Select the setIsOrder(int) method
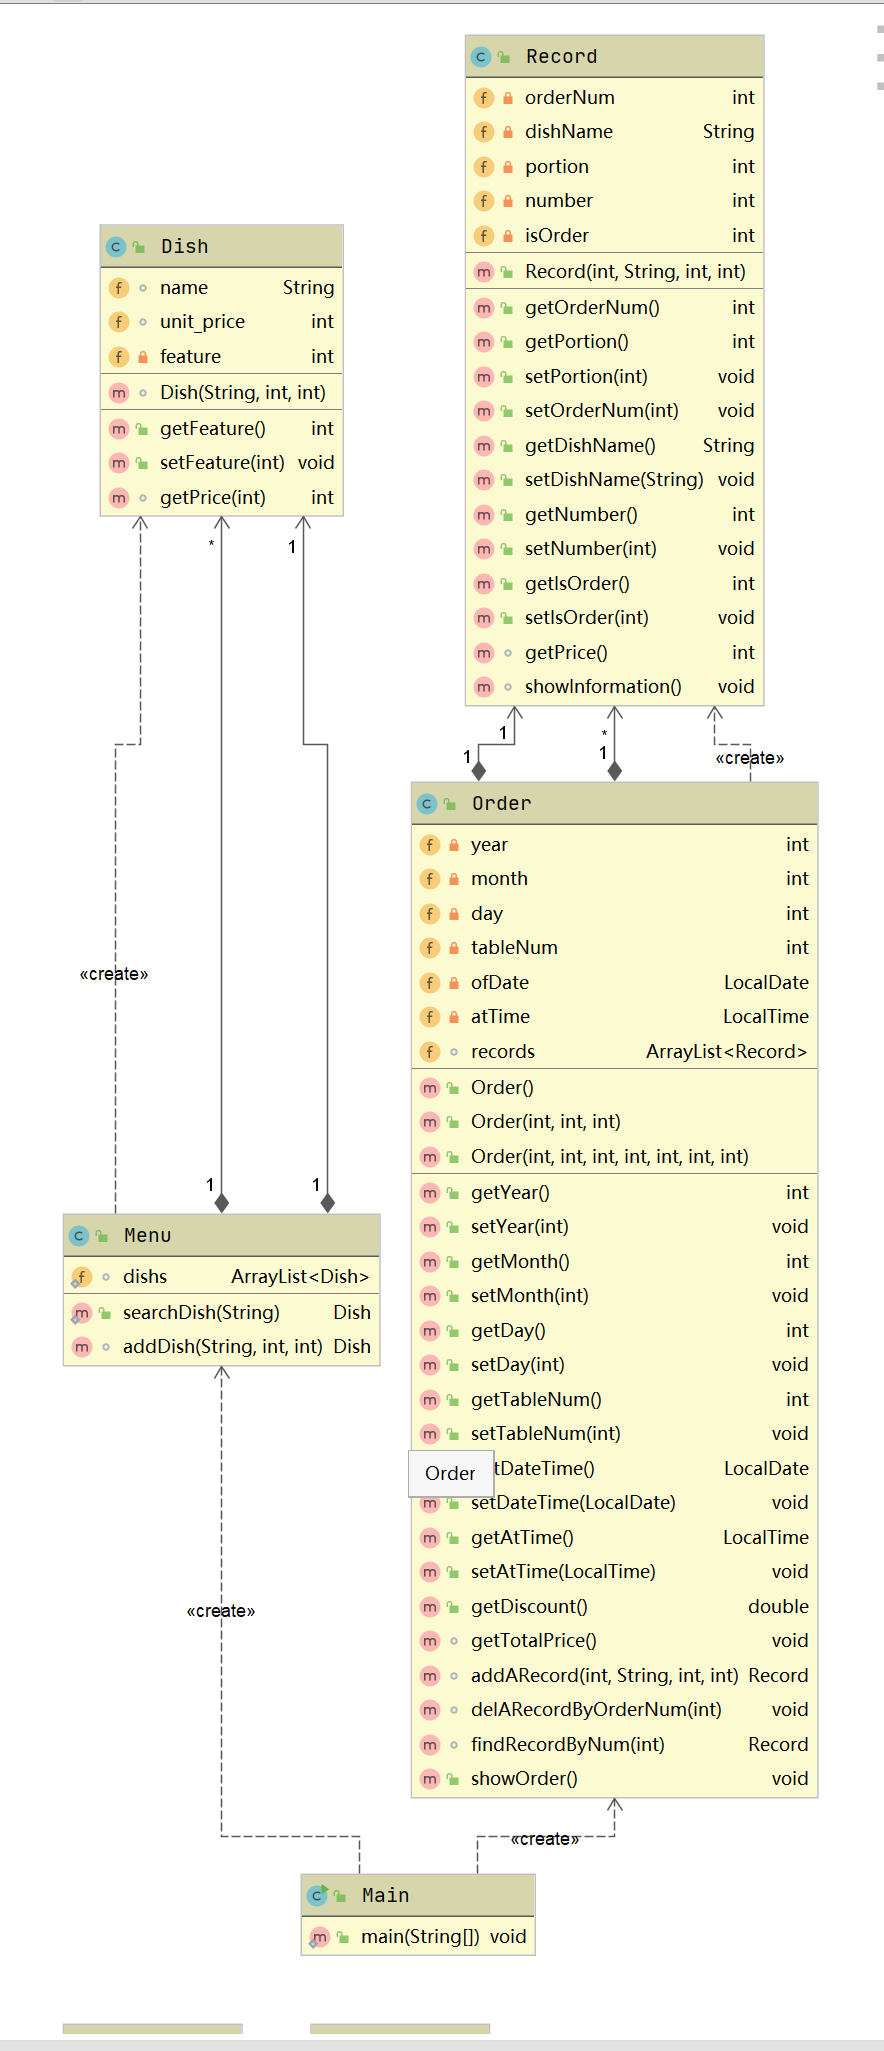 (x=614, y=618)
